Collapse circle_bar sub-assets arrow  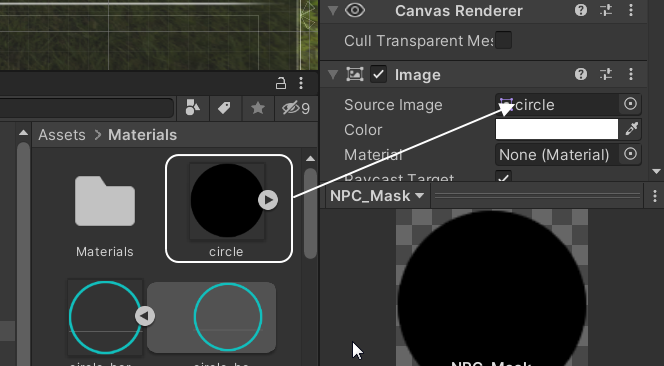[145, 316]
